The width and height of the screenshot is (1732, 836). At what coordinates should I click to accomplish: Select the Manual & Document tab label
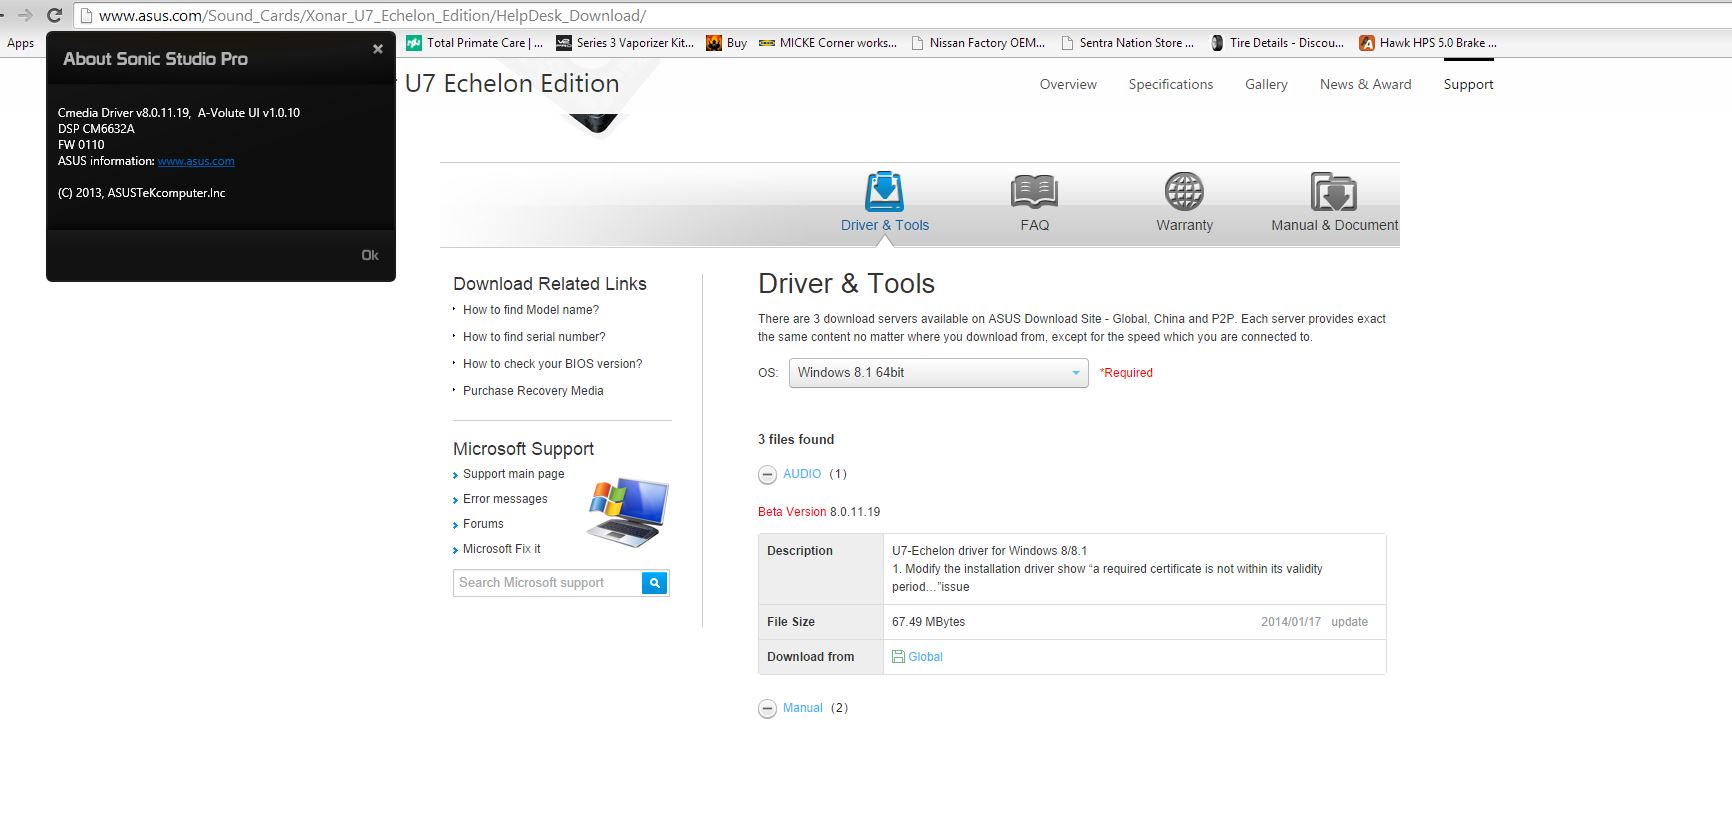point(1335,225)
